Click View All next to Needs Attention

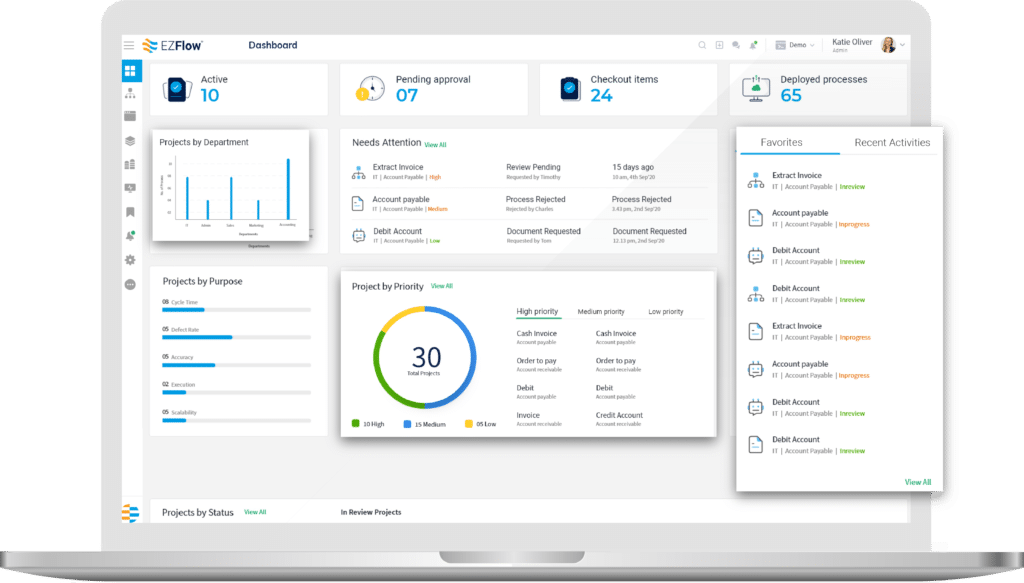(436, 145)
